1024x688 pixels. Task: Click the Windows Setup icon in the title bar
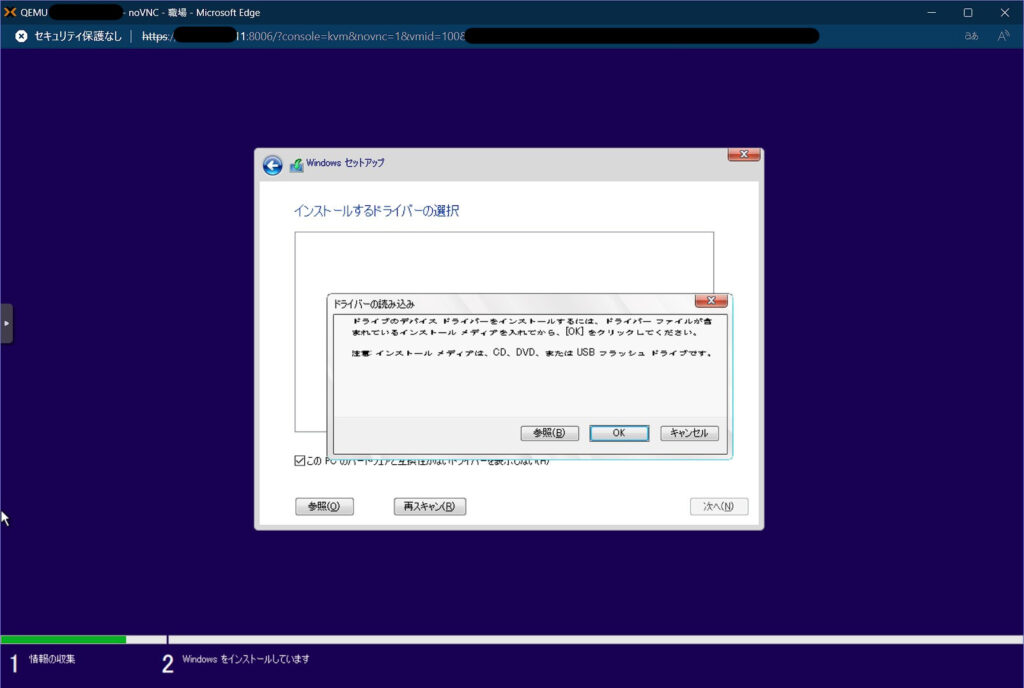[x=294, y=163]
